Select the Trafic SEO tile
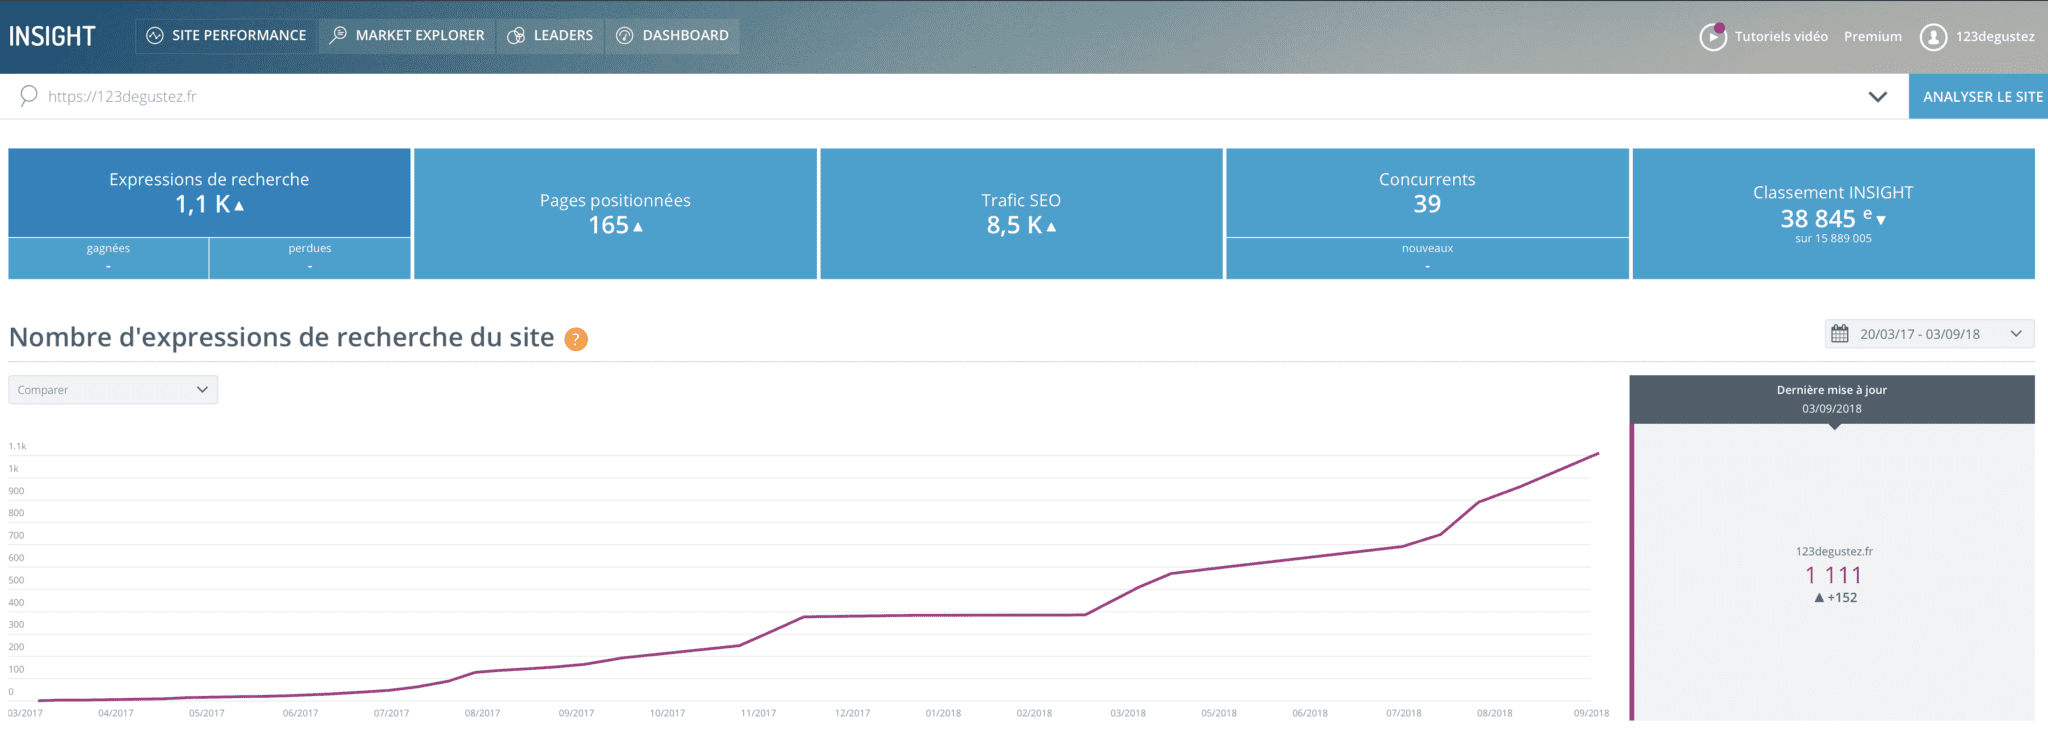Image resolution: width=2048 pixels, height=729 pixels. [x=1021, y=214]
